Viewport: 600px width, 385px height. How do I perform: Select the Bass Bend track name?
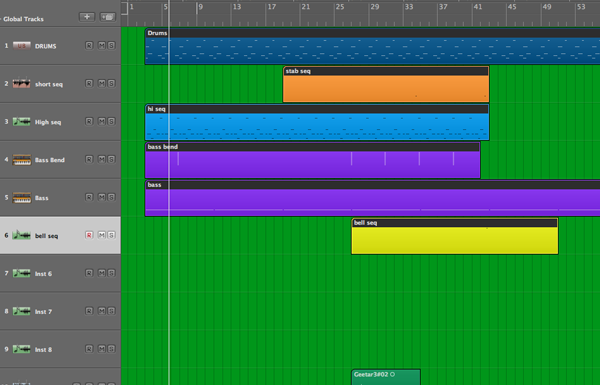coord(50,160)
